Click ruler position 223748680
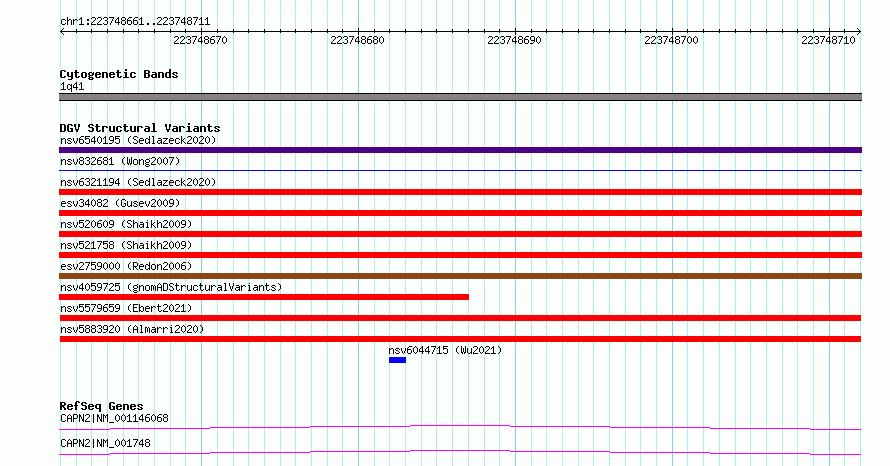Viewport: 890px width, 466px height. [358, 40]
